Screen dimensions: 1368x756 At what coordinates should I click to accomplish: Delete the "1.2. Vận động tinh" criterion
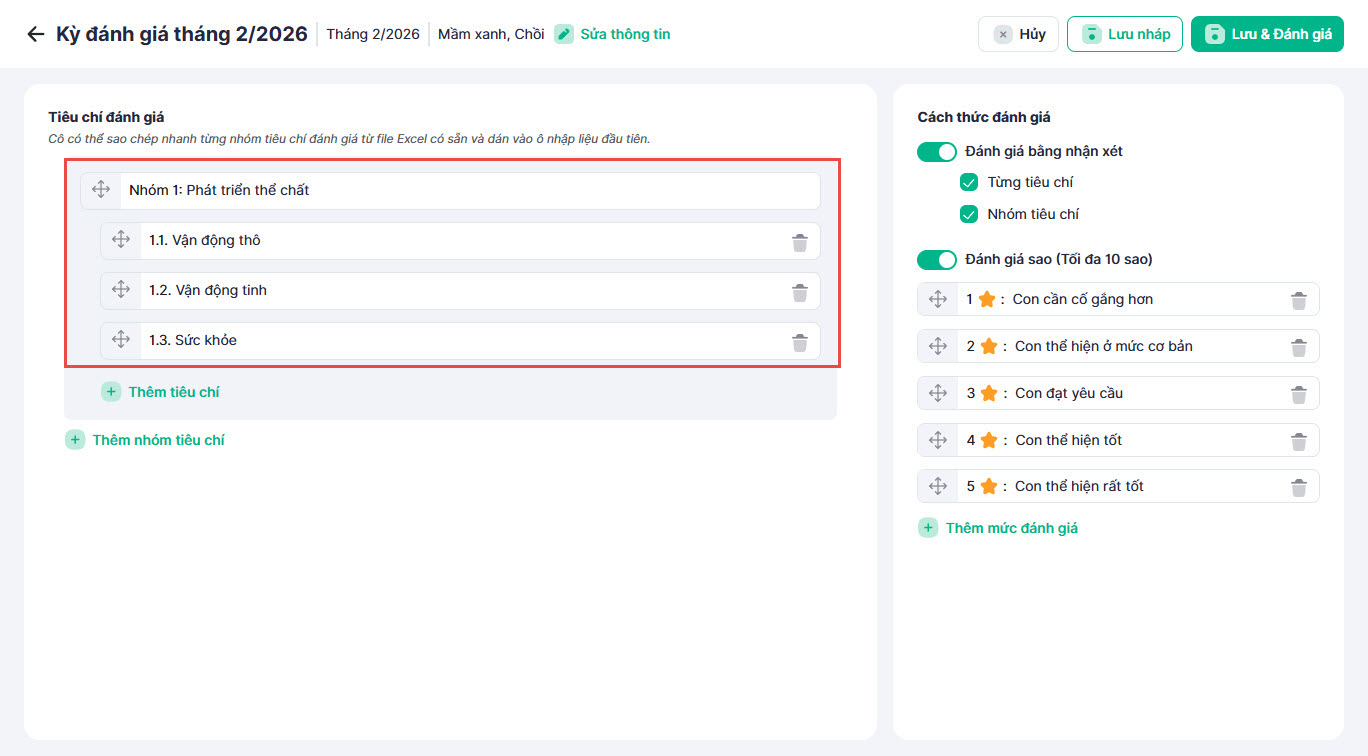pyautogui.click(x=800, y=292)
